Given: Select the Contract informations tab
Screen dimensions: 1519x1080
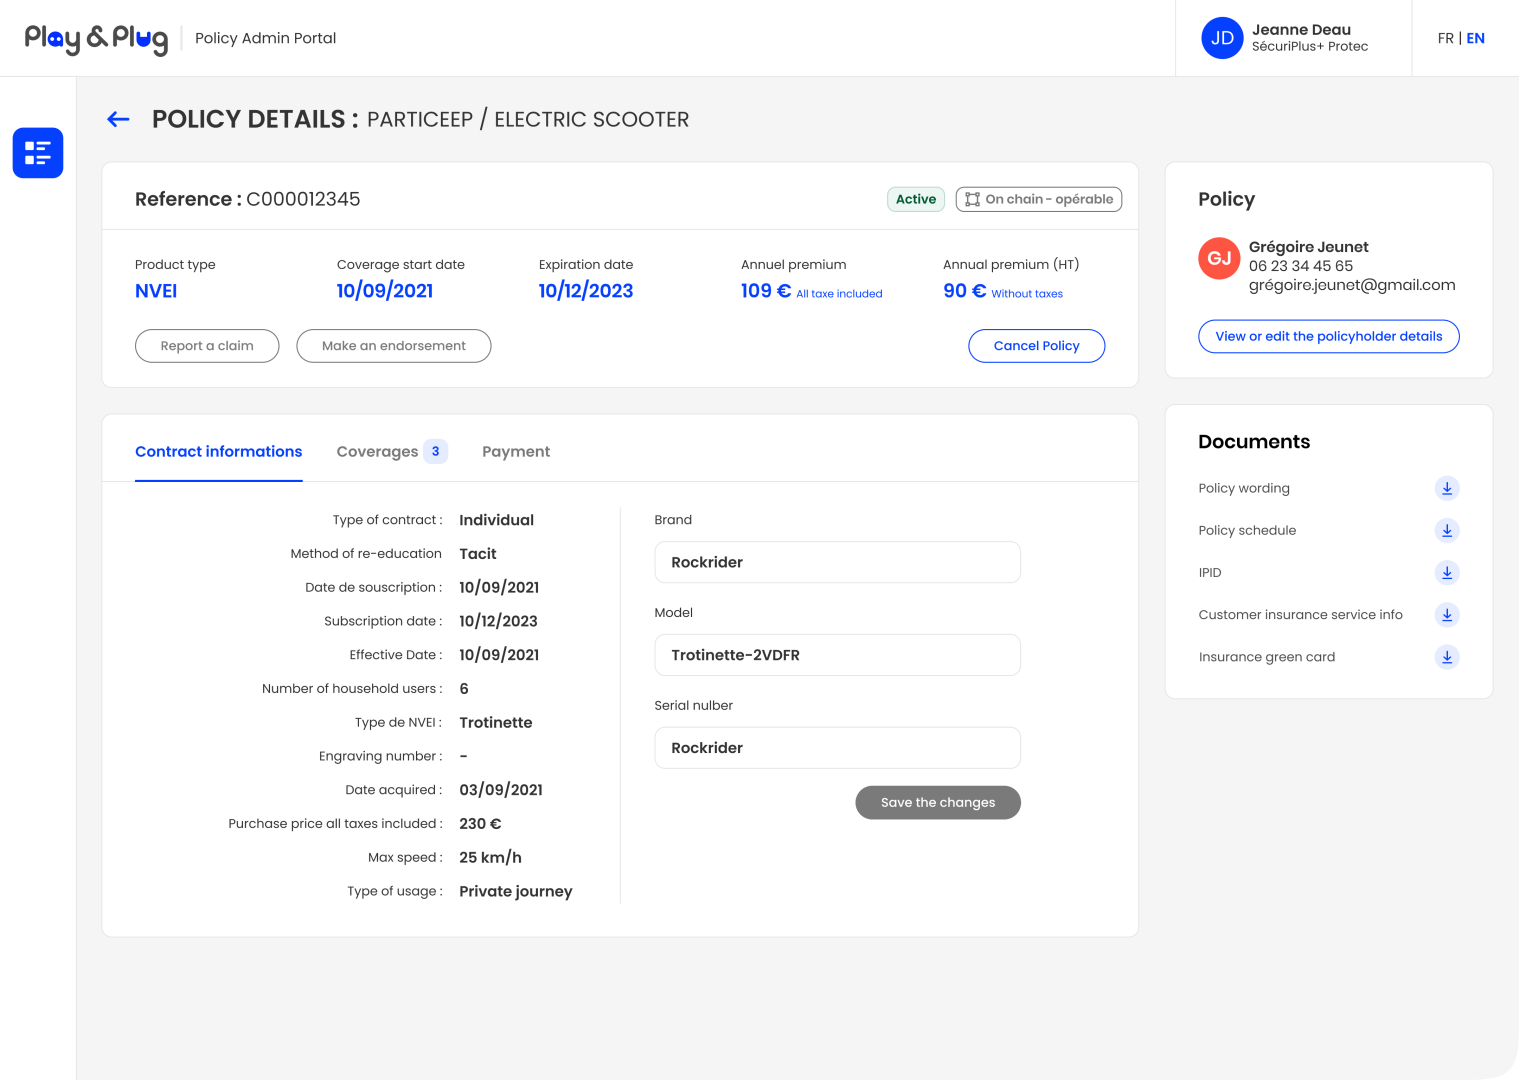Looking at the screenshot, I should (x=218, y=452).
